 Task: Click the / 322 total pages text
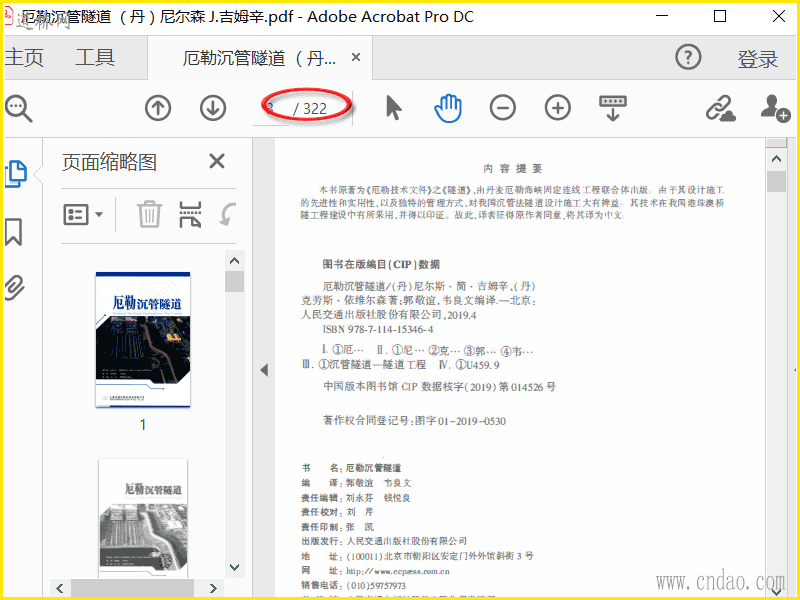tap(310, 109)
